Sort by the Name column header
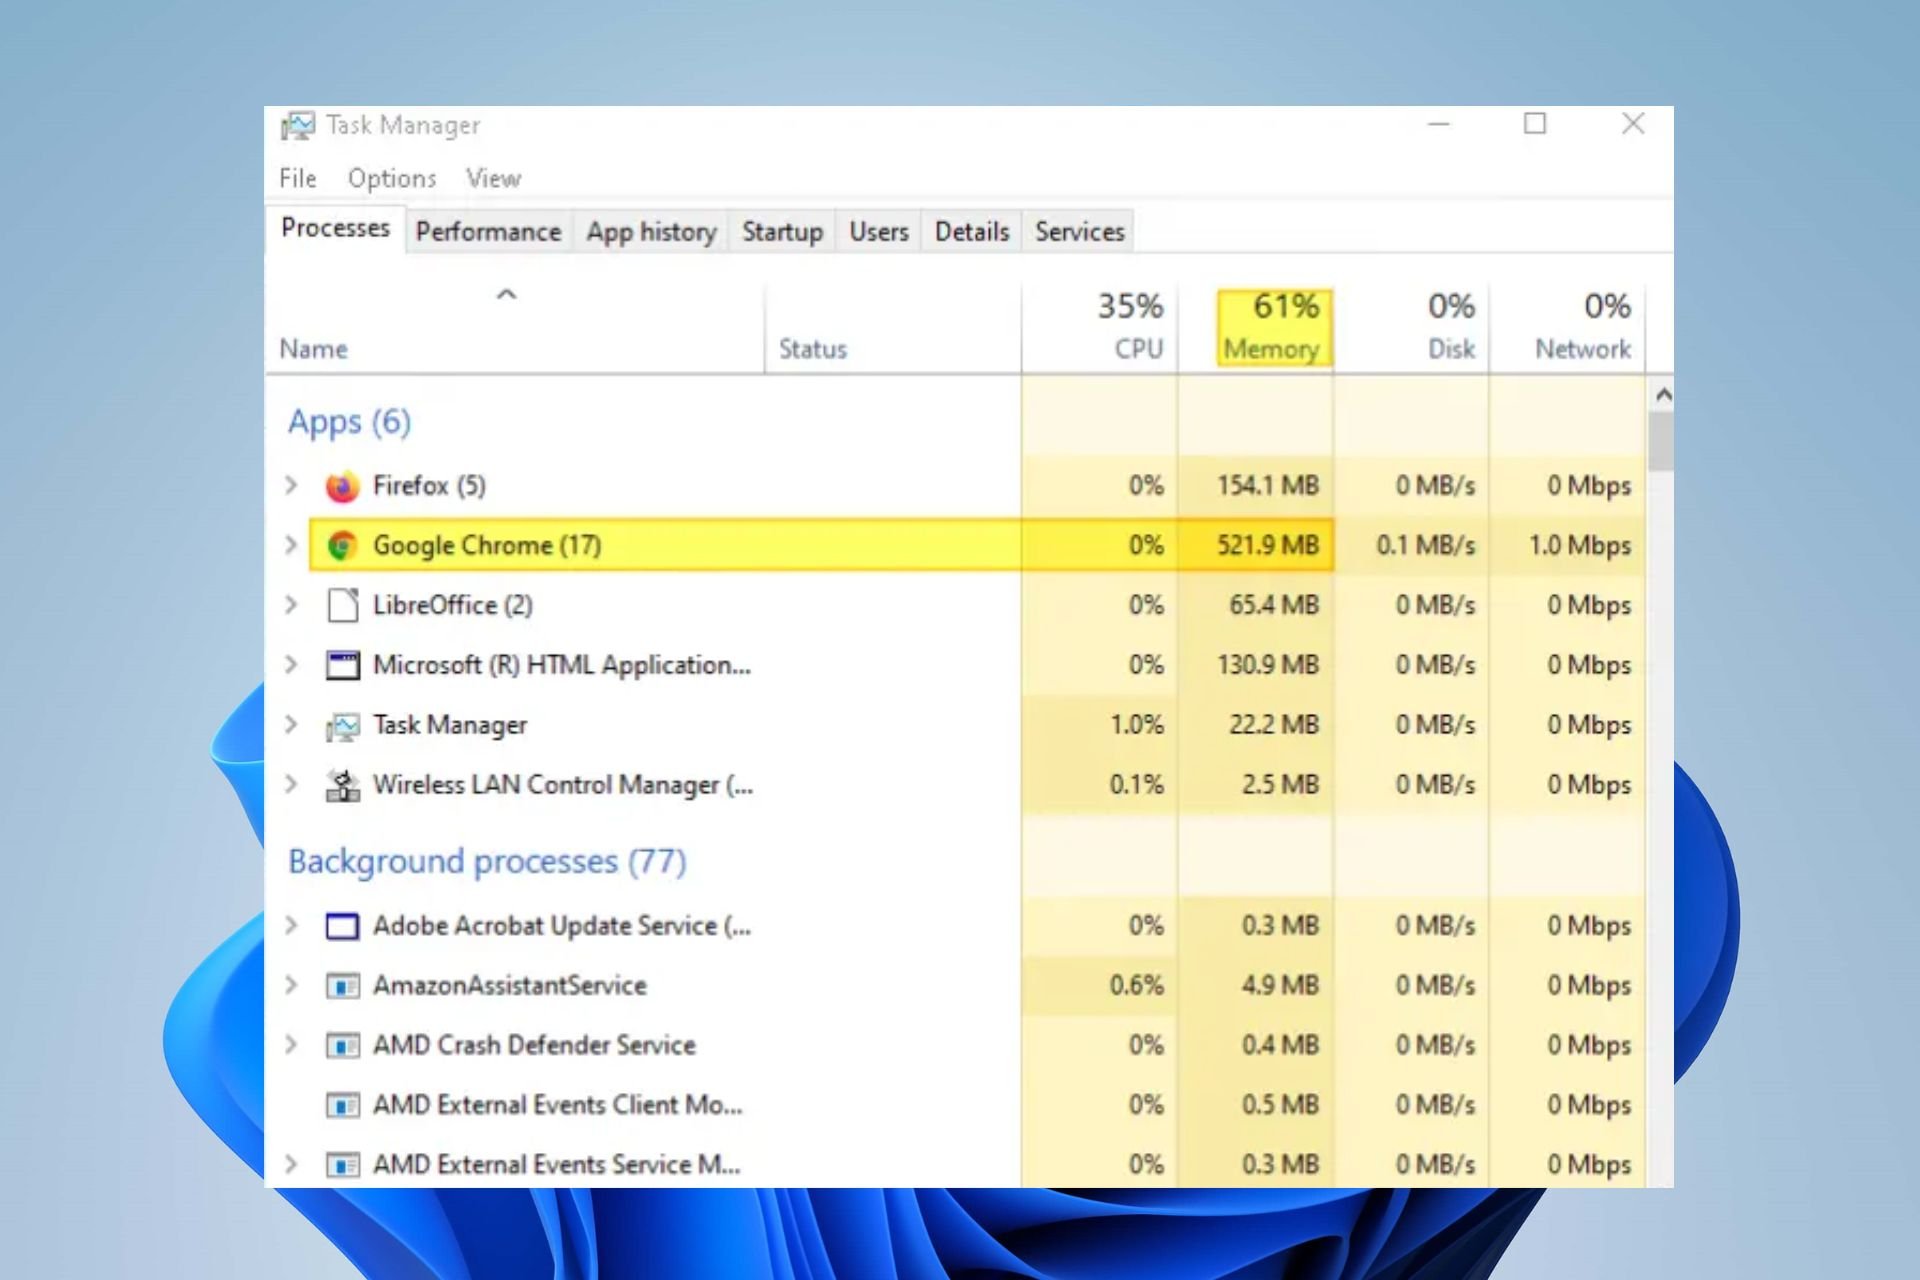This screenshot has height=1280, width=1920. 514,330
